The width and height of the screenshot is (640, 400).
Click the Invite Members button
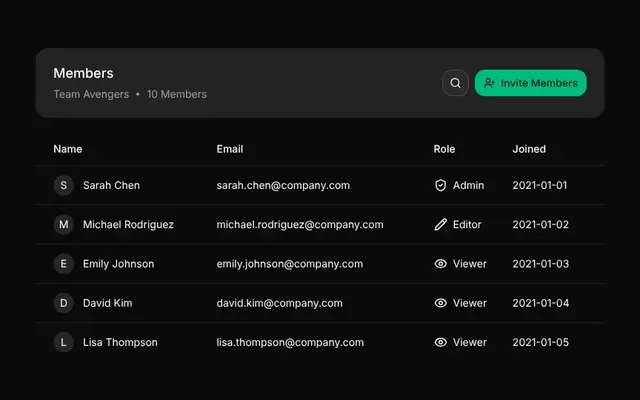pyautogui.click(x=531, y=83)
